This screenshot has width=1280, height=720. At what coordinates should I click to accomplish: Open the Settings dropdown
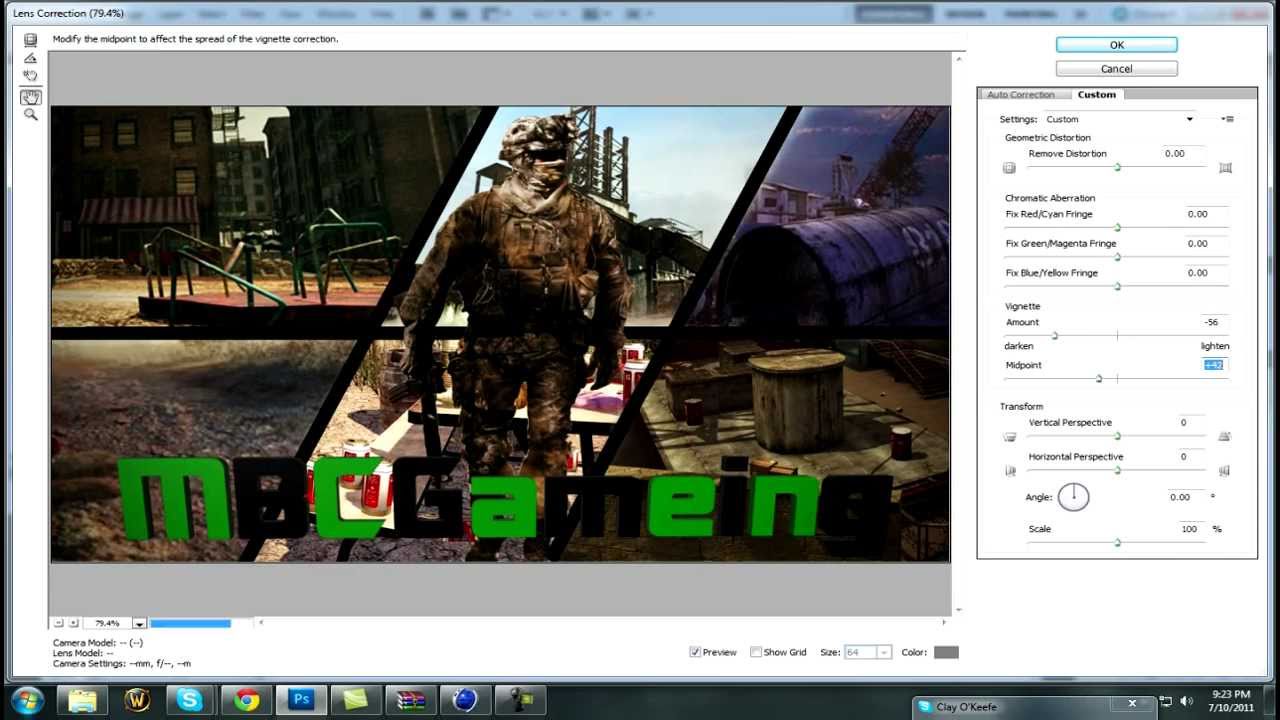click(1119, 119)
